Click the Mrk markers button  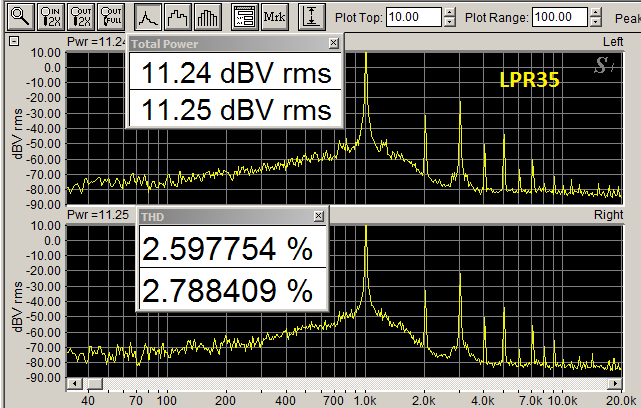(x=274, y=17)
